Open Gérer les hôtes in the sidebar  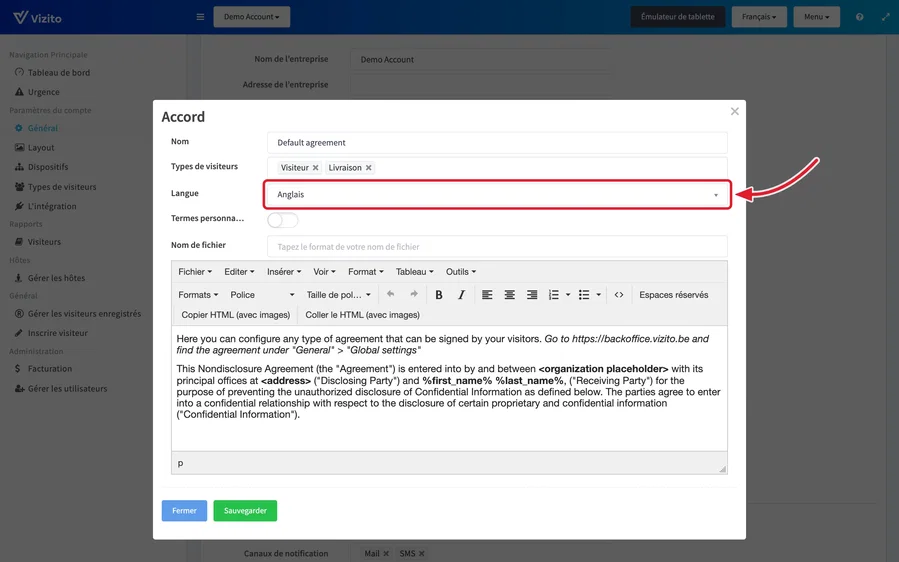tap(50, 278)
